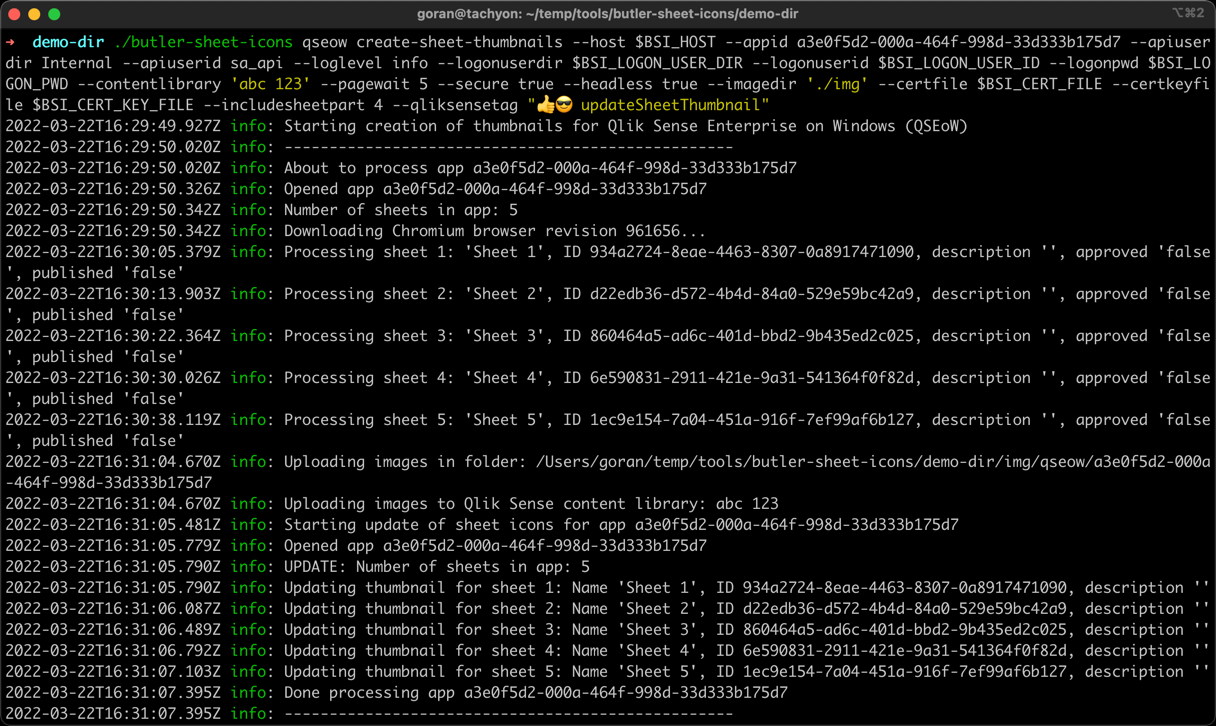Click the sunglasses emoji in the tag

[564, 105]
